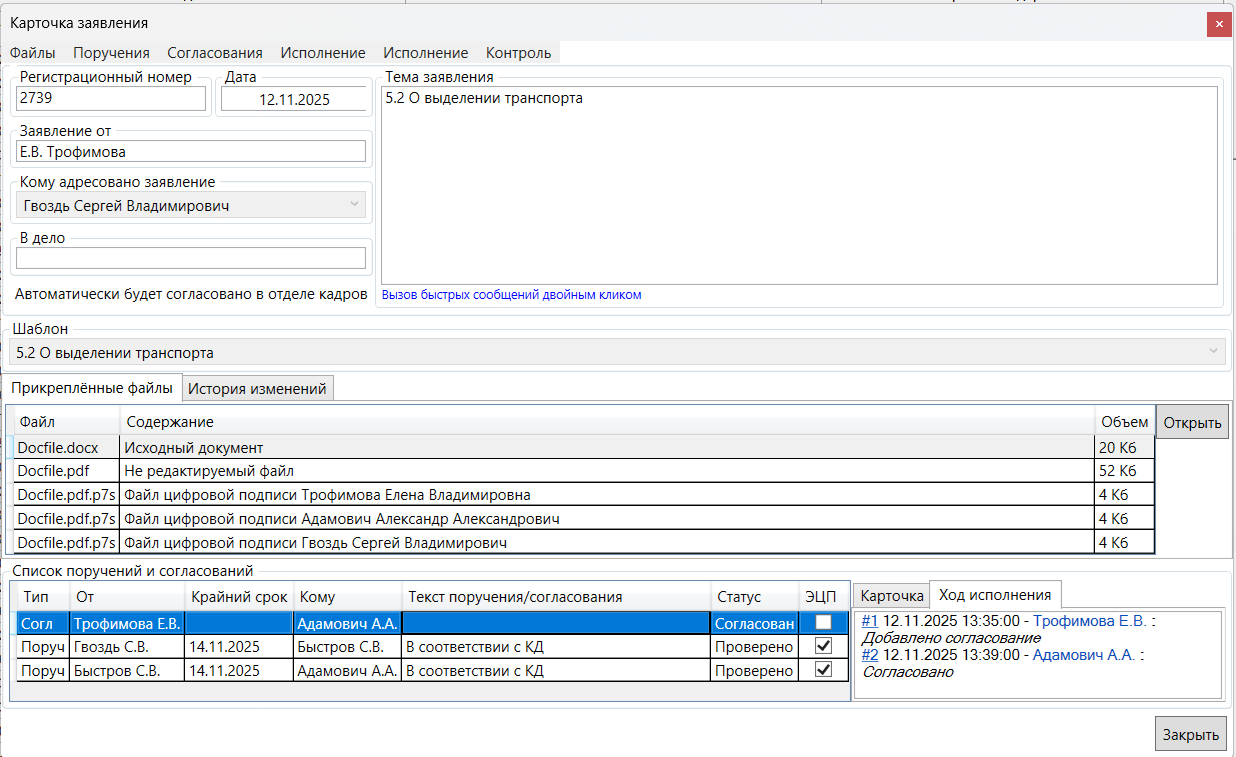Viewport: 1236px width, 757px height.
Task: Toggle ЭЦП checkbox in Трофимова Е.В. row
Action: pos(823,623)
